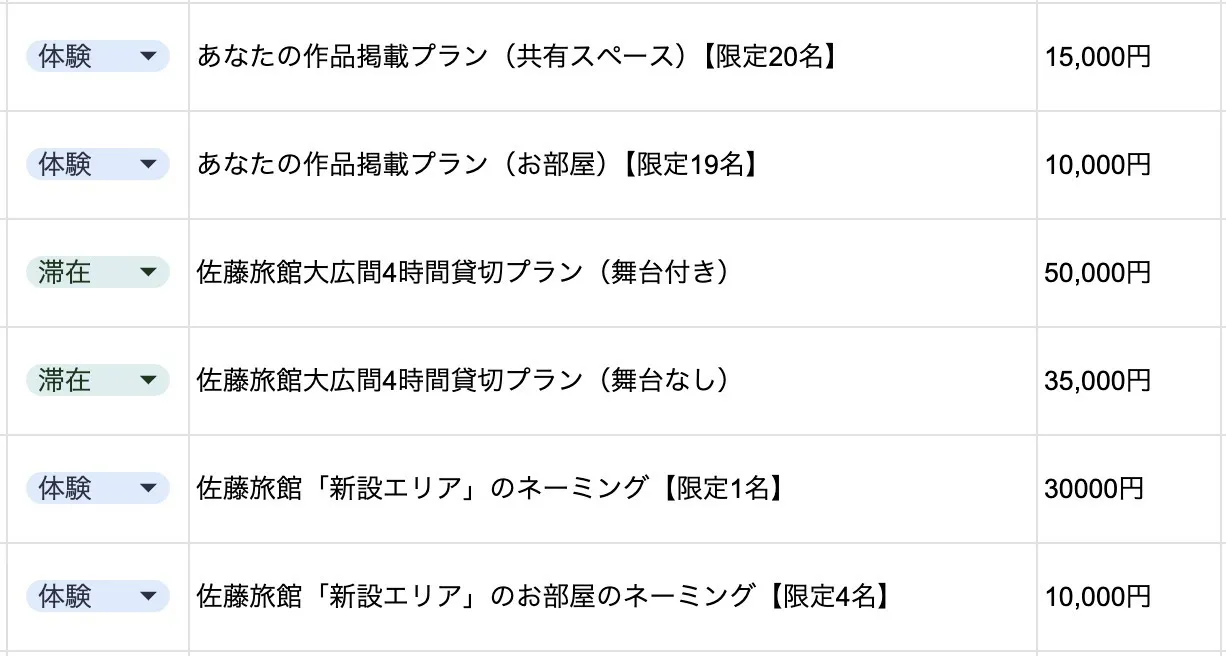Select the あなたの作品掲載プラン（お部屋） cell
Screen dimensions: 1226x656
[x=478, y=165]
